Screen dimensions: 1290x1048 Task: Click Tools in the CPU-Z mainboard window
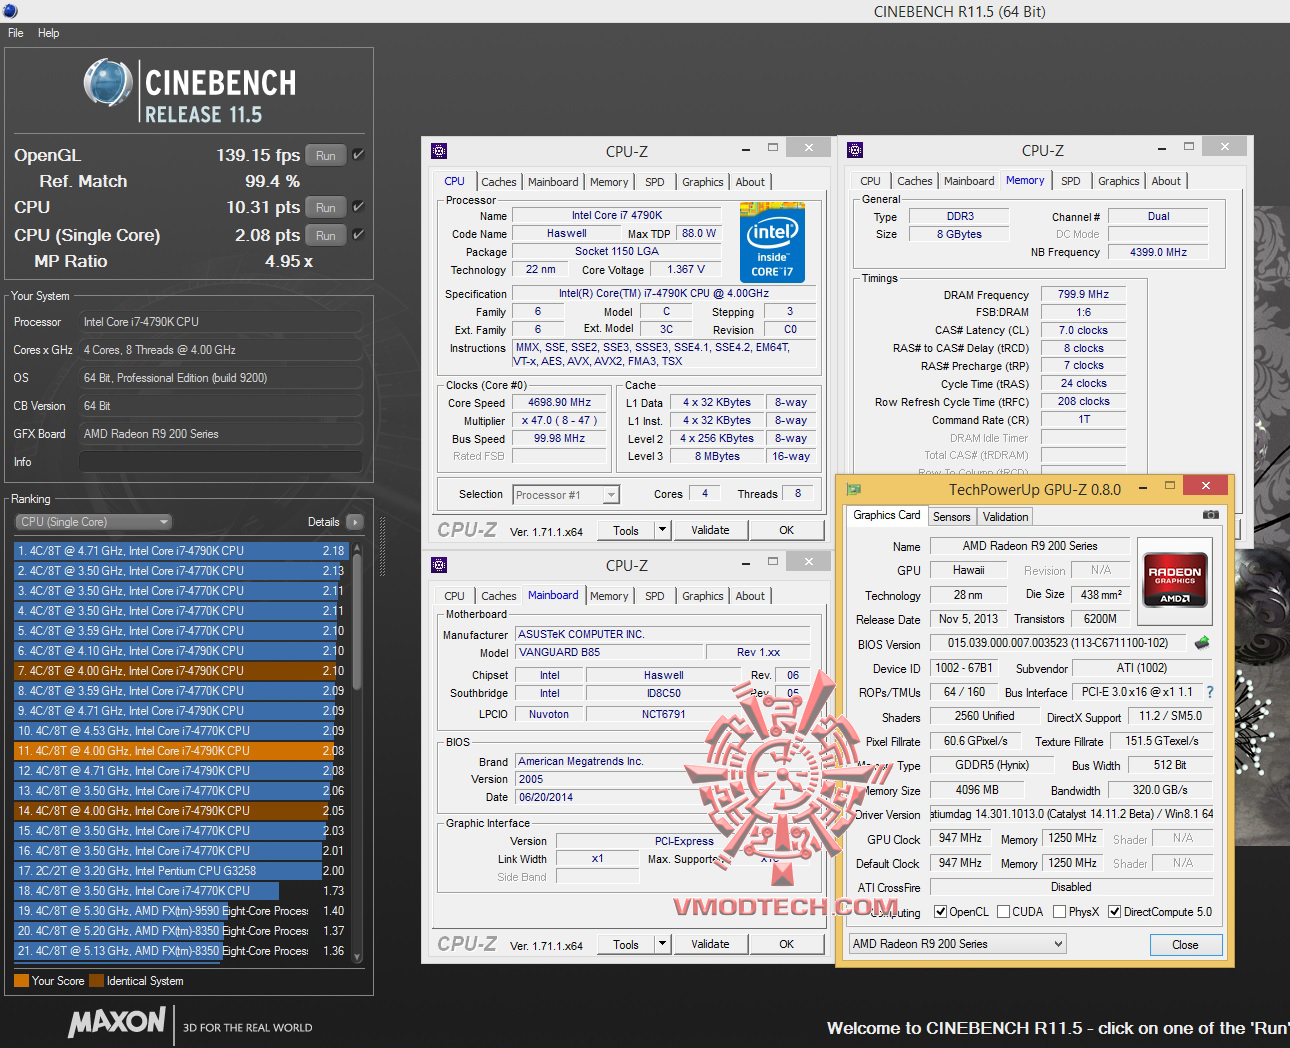coord(626,944)
